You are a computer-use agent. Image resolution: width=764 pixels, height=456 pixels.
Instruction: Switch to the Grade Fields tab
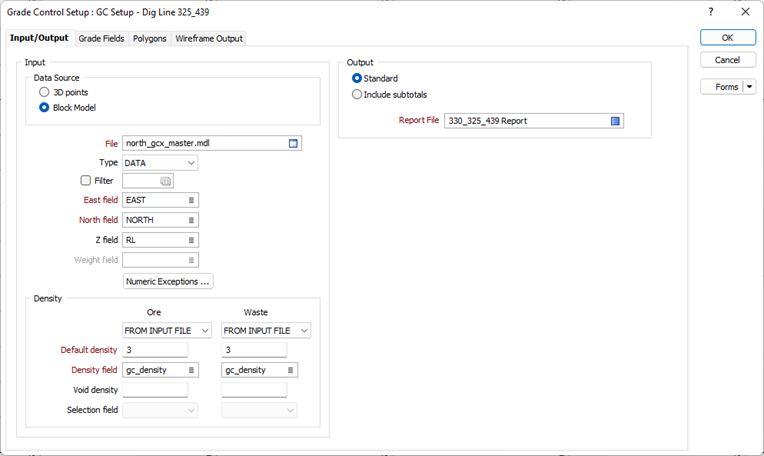(x=100, y=38)
